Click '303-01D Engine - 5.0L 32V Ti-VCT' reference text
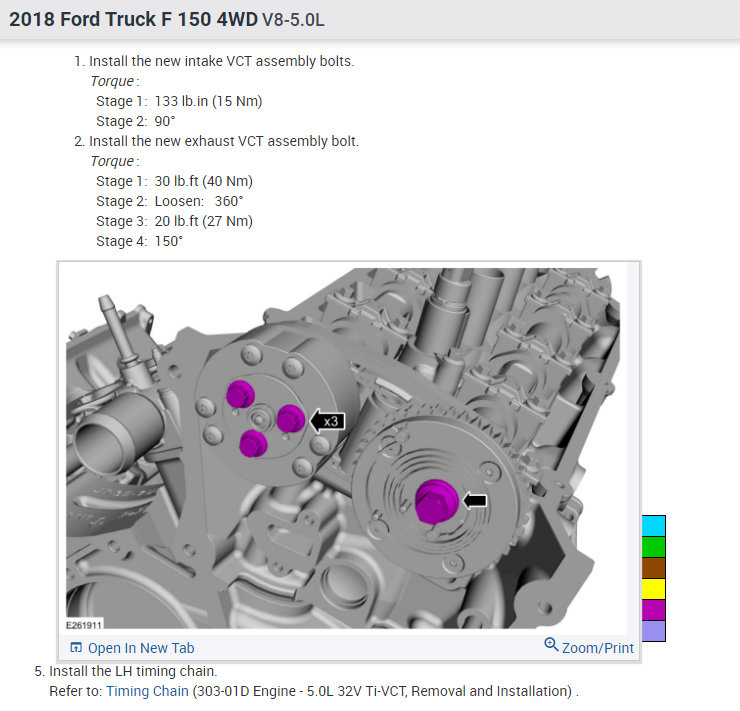Viewport: 740px width, 711px height. coord(301,691)
